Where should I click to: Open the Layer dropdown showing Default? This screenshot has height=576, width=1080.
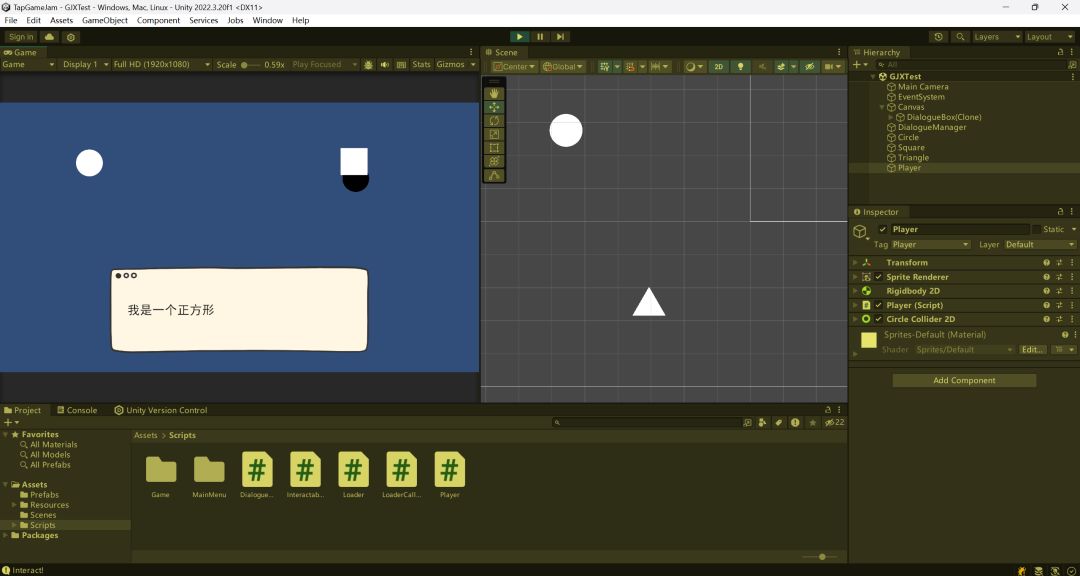[x=1039, y=244]
